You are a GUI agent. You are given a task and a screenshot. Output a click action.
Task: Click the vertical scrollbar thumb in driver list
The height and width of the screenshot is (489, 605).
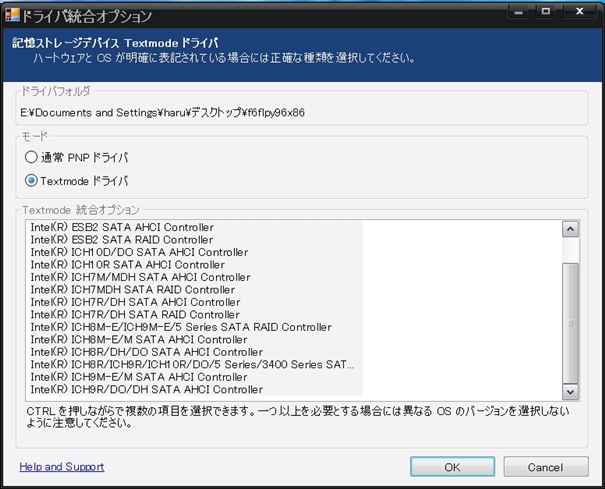[x=570, y=323]
